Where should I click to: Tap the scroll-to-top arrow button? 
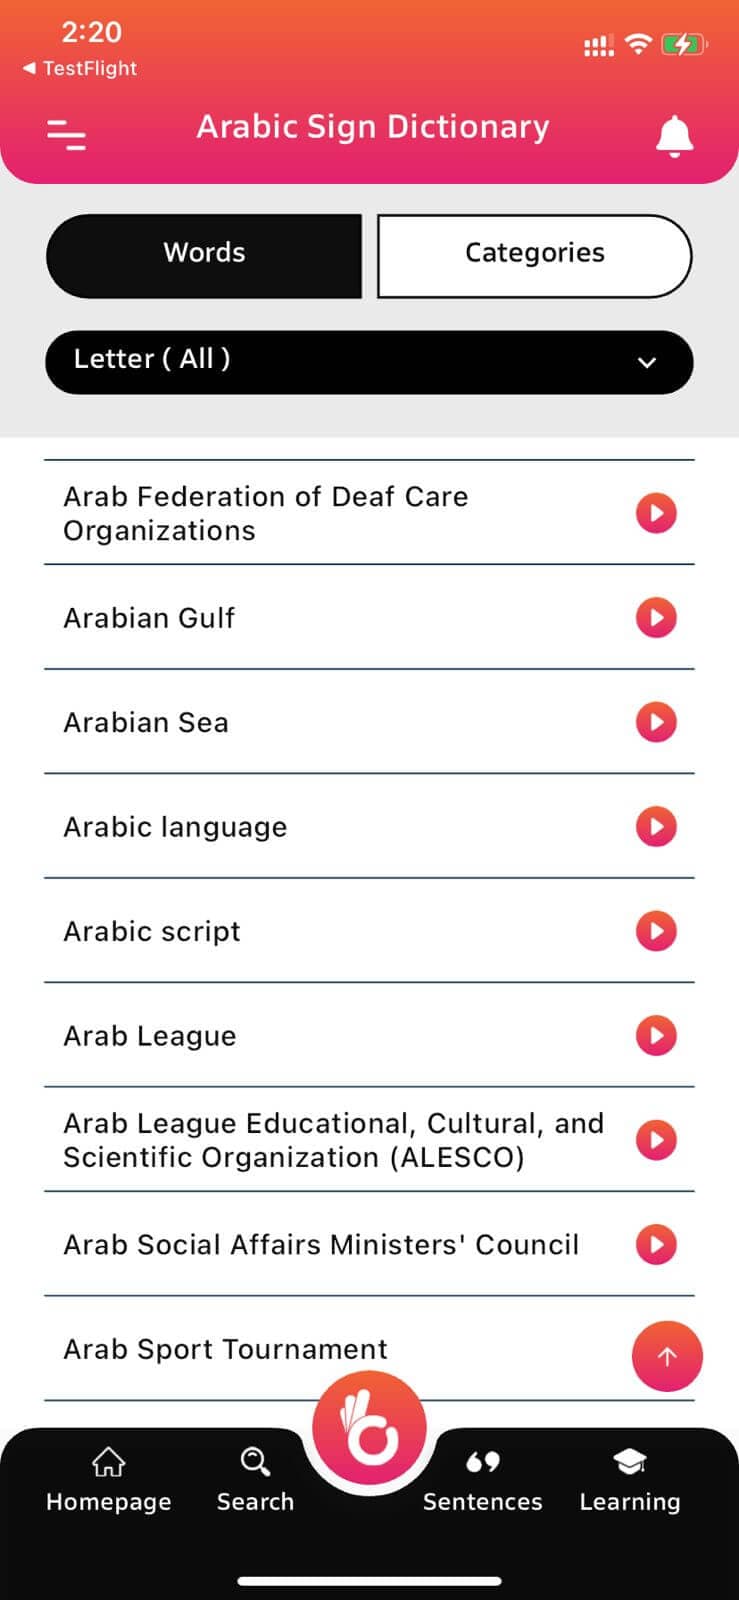(667, 1356)
